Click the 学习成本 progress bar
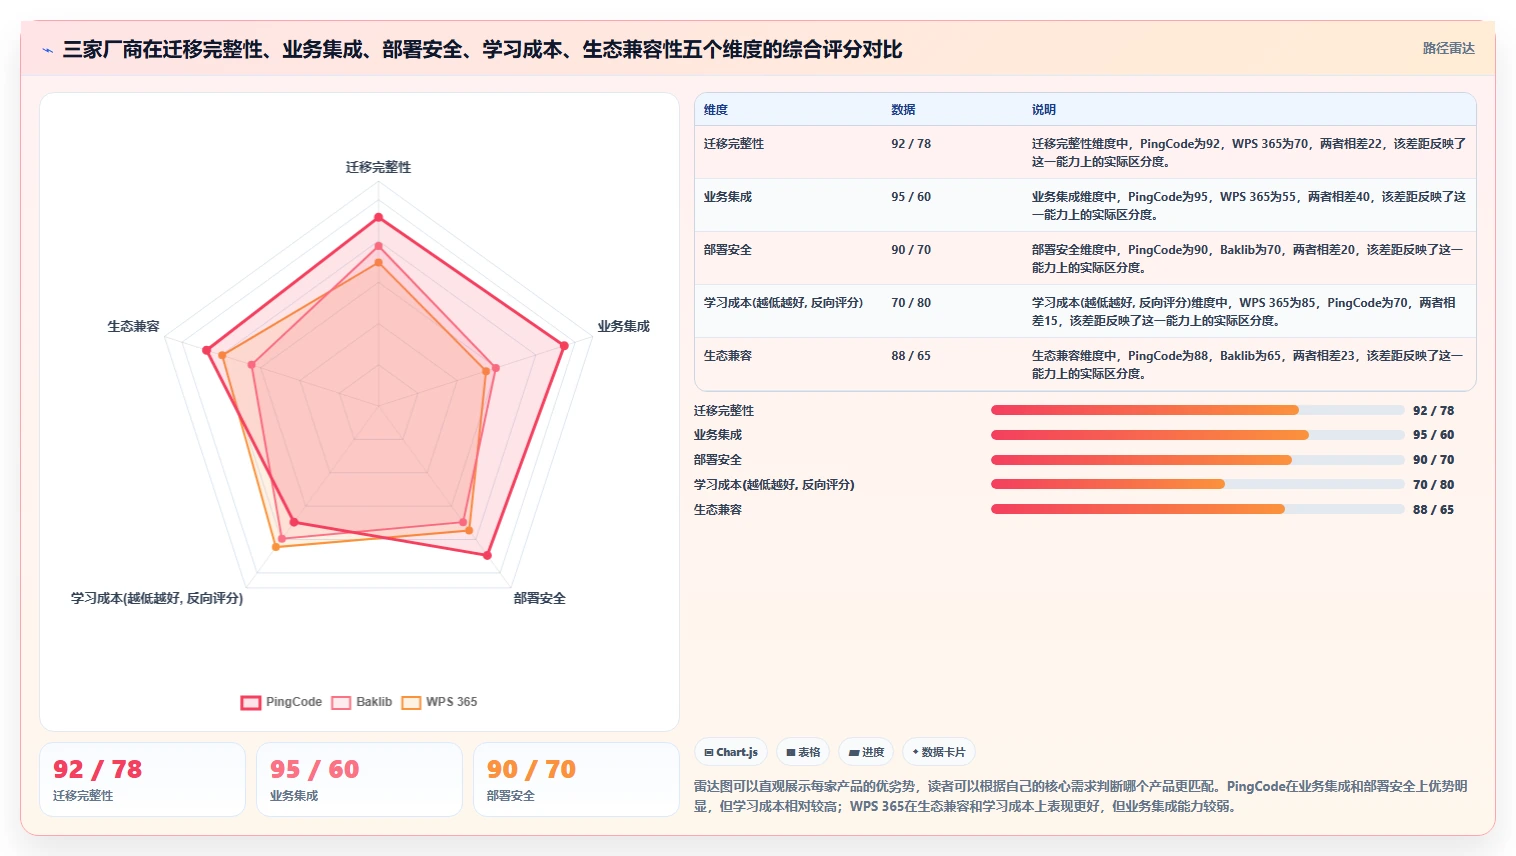The image size is (1516, 856). click(x=1198, y=484)
